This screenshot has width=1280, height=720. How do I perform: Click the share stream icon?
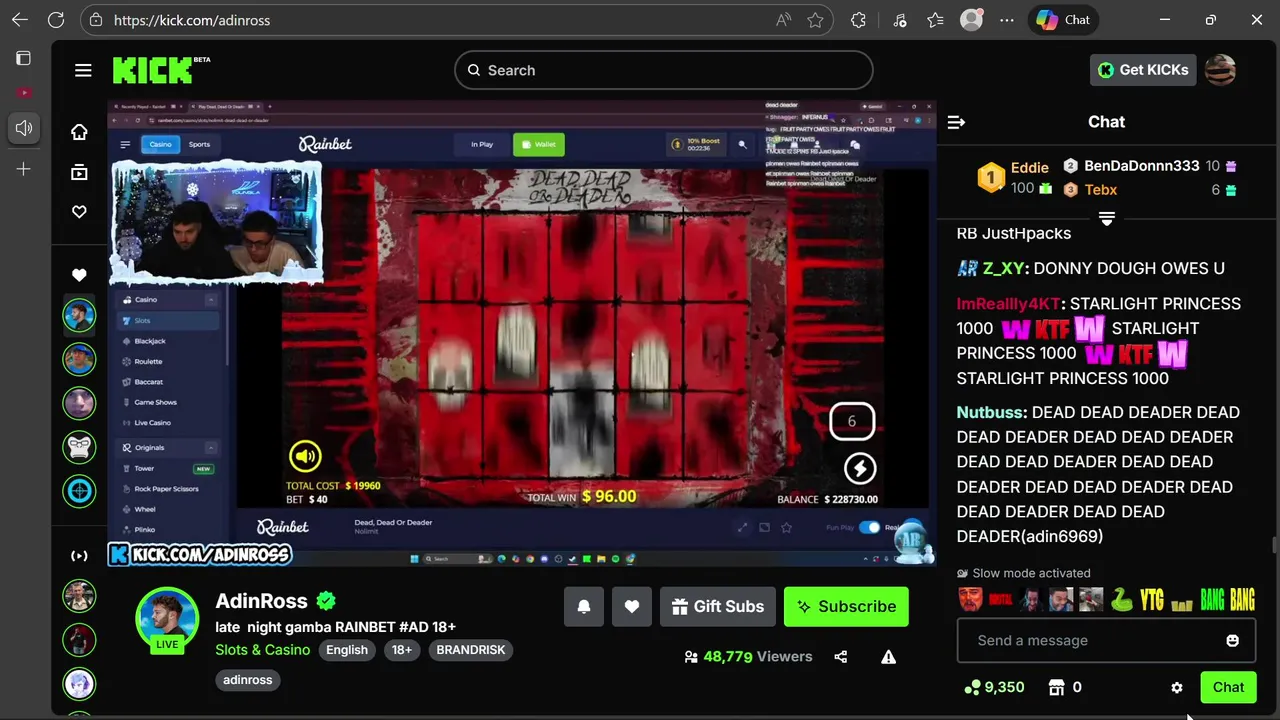click(x=840, y=657)
